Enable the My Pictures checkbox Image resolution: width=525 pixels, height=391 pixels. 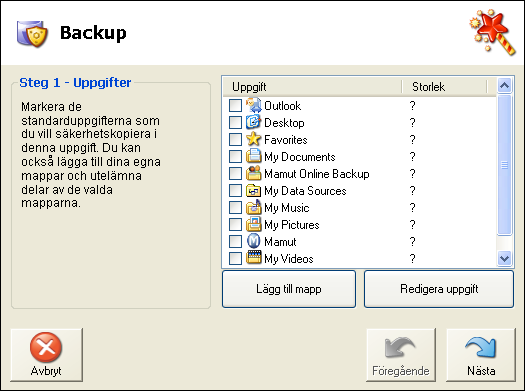235,224
